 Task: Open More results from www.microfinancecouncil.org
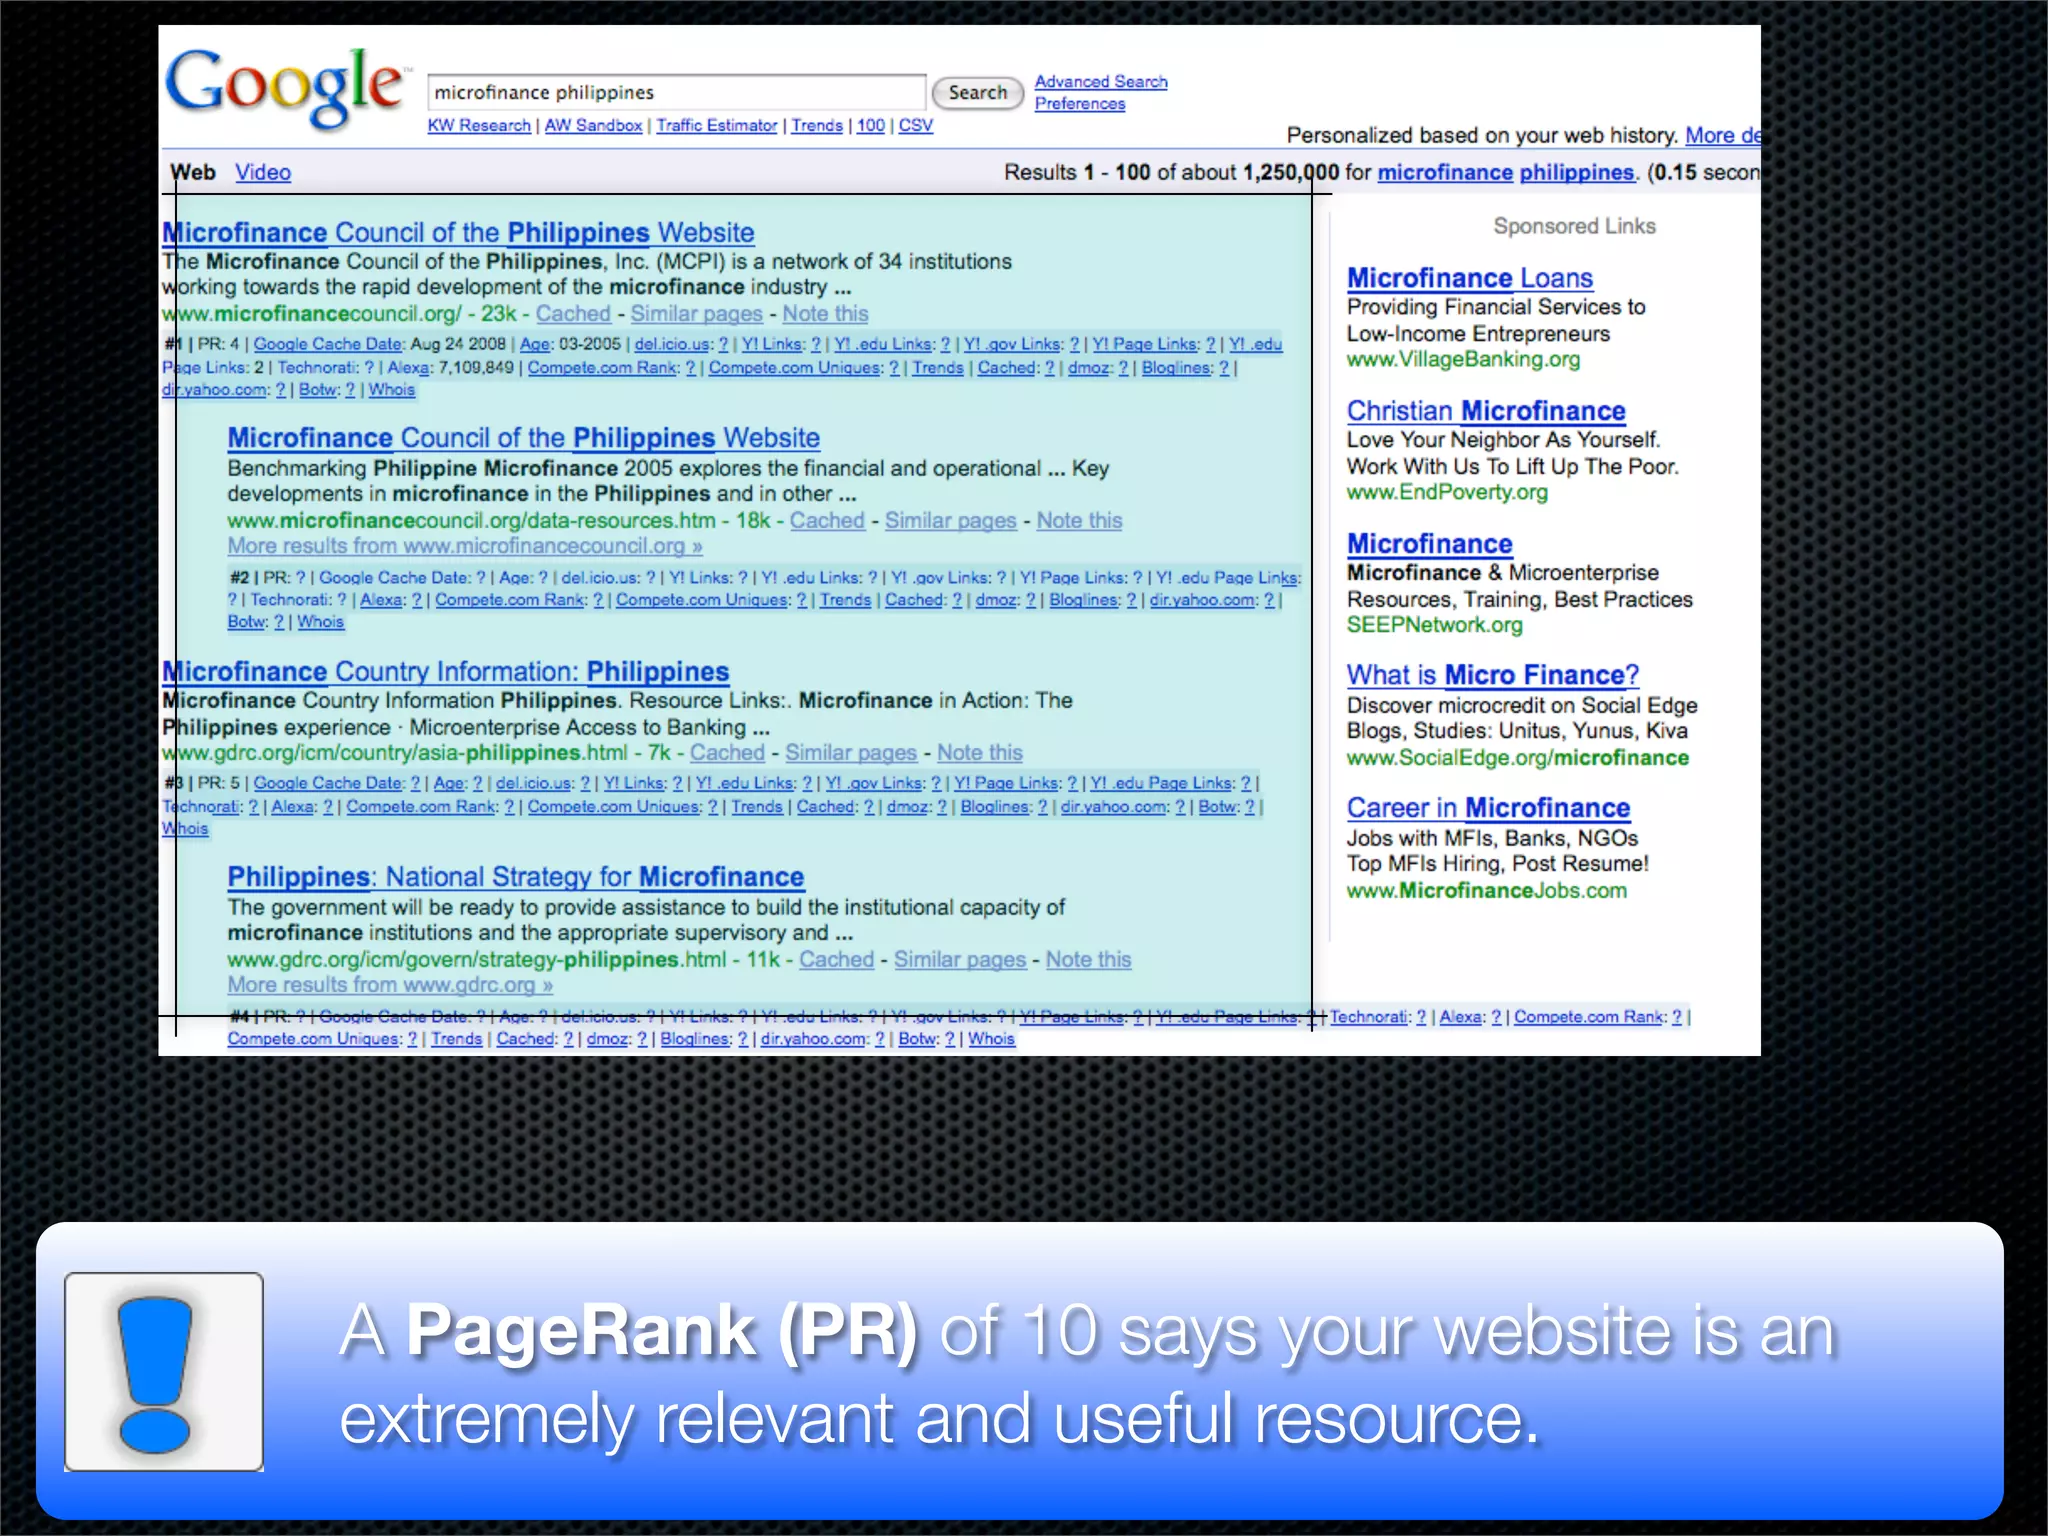coord(465,546)
